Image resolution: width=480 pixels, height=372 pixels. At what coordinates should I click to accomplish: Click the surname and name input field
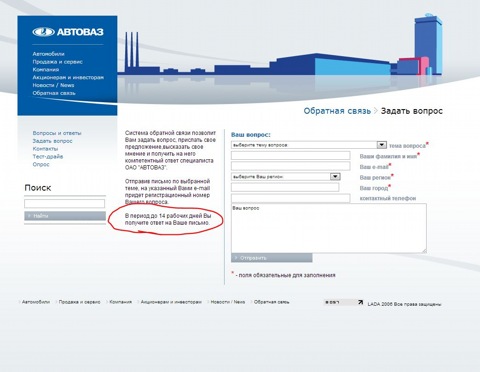[290, 156]
